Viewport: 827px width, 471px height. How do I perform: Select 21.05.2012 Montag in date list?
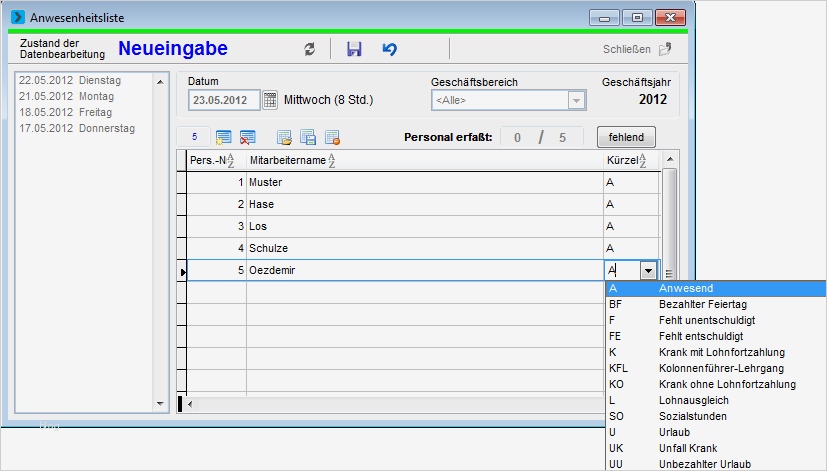(x=66, y=96)
